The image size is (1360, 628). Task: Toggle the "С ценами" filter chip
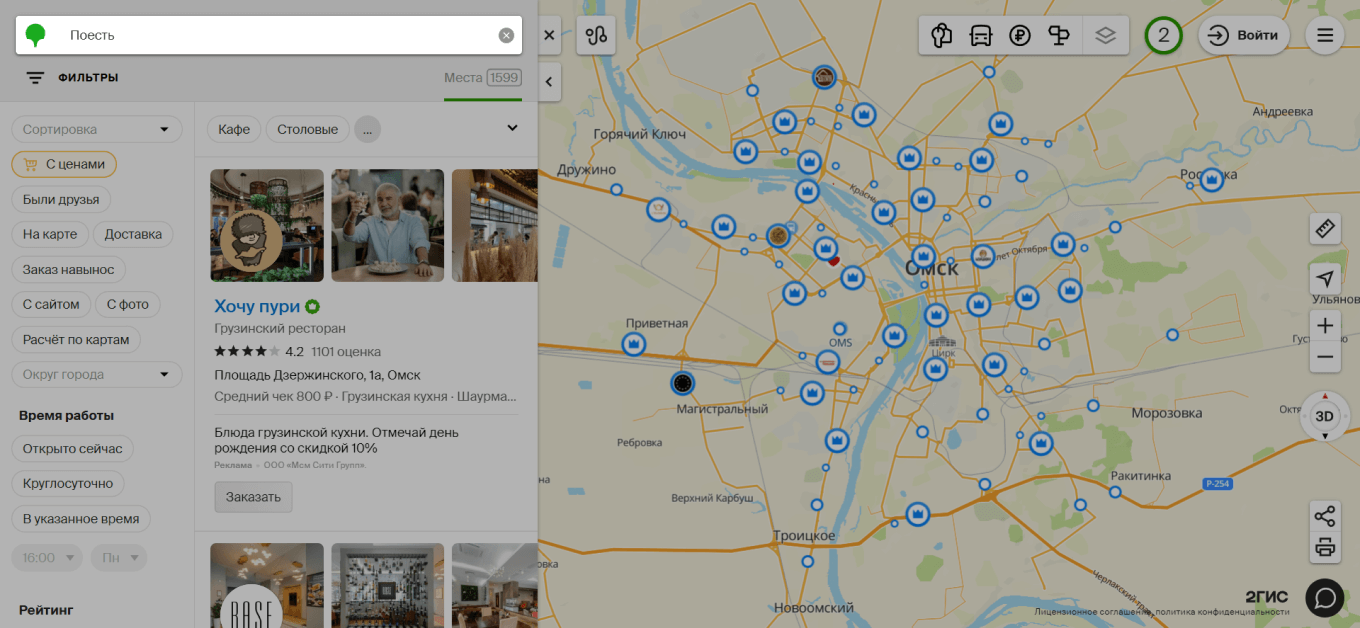coord(64,164)
